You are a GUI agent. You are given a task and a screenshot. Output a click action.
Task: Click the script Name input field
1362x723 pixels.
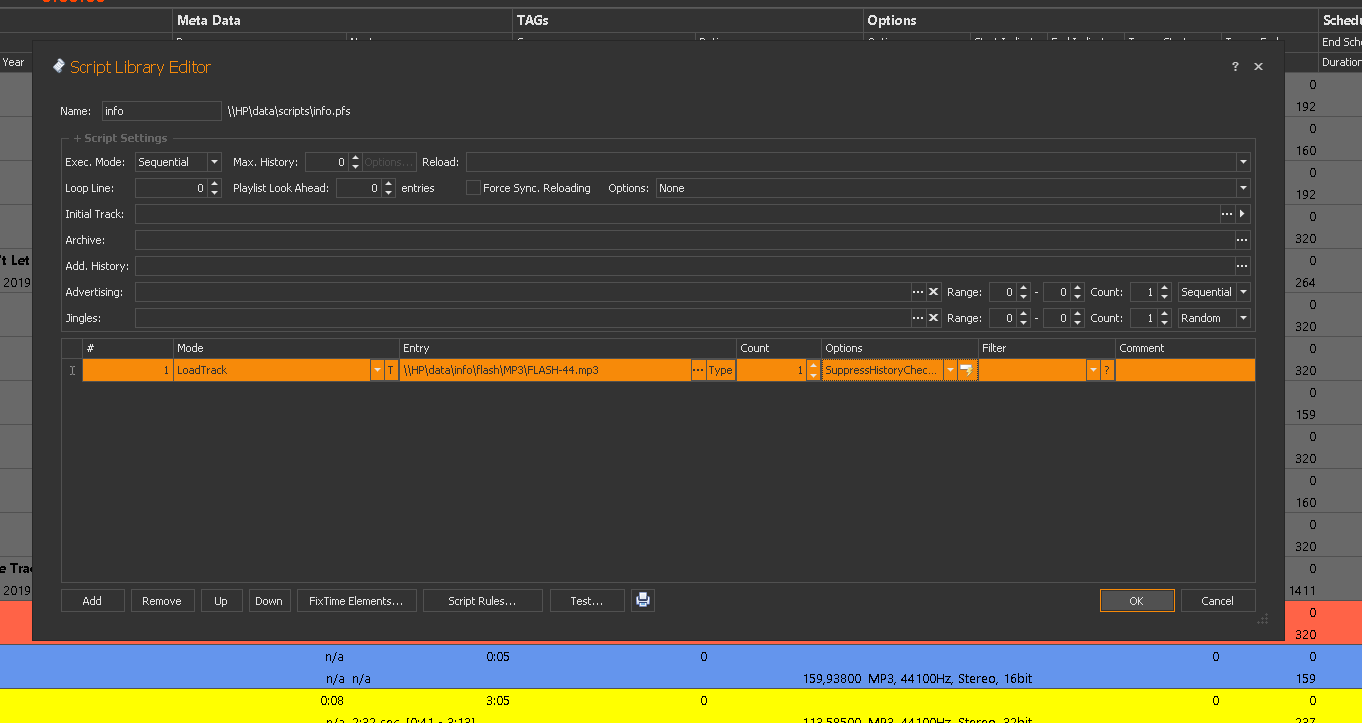161,111
